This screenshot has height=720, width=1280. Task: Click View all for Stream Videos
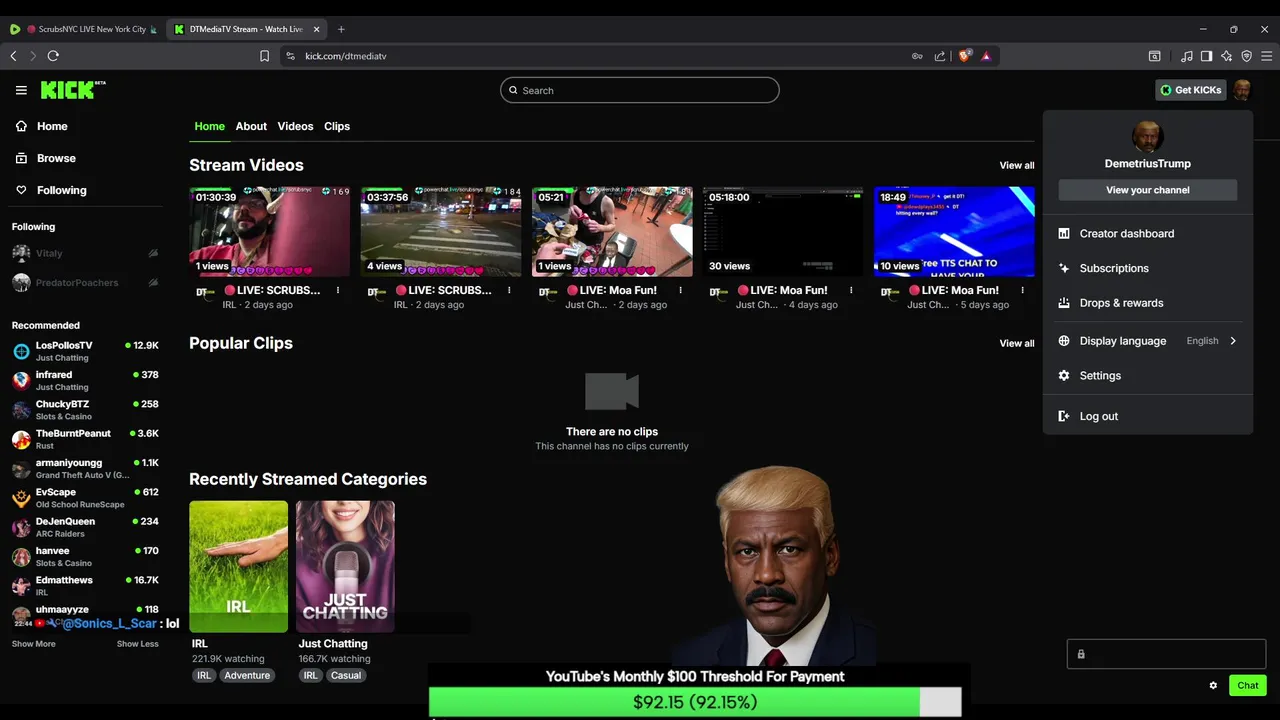coord(1017,165)
